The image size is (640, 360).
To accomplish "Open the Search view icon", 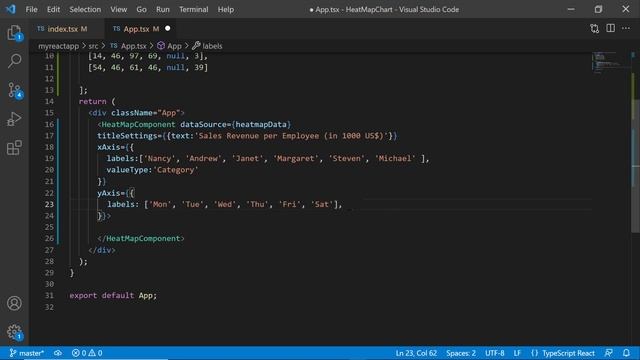I will (14, 61).
